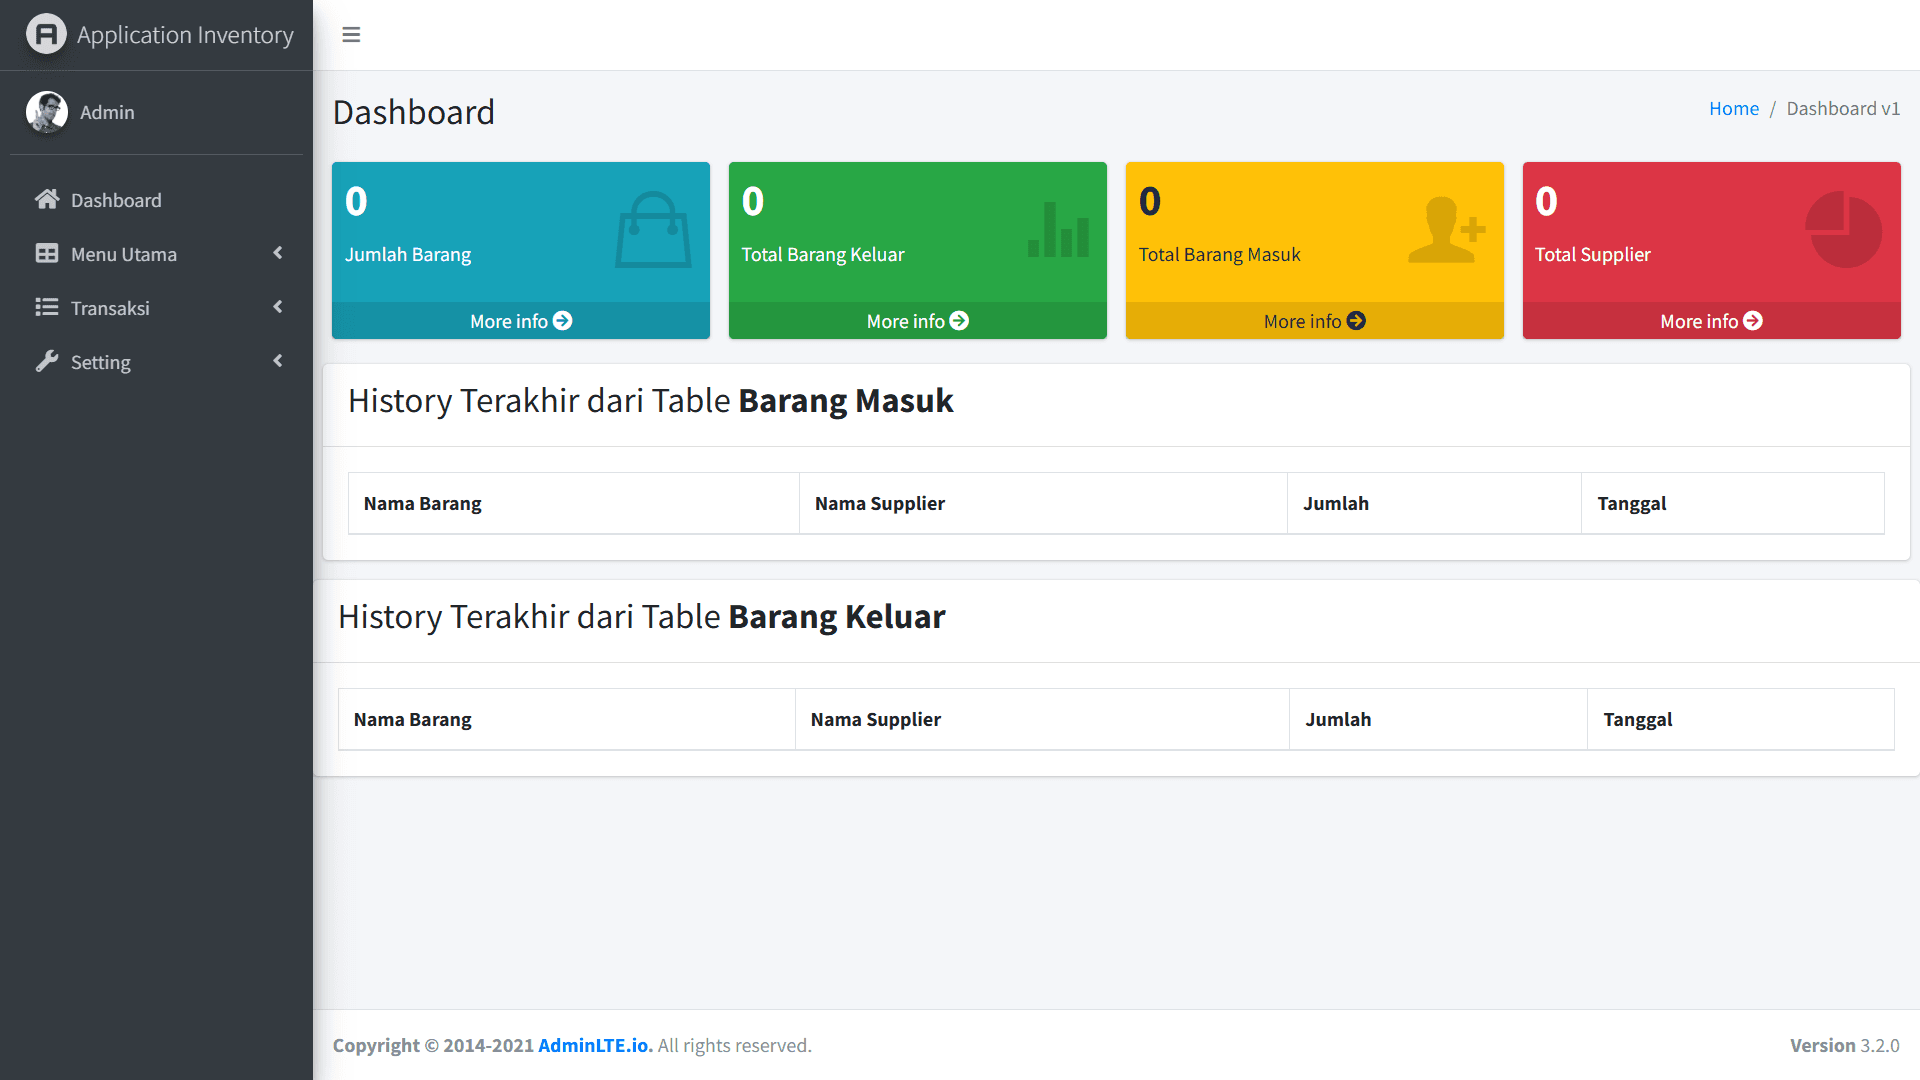Click More info on the Jumlah Barang card
The height and width of the screenshot is (1080, 1920).
tap(520, 320)
